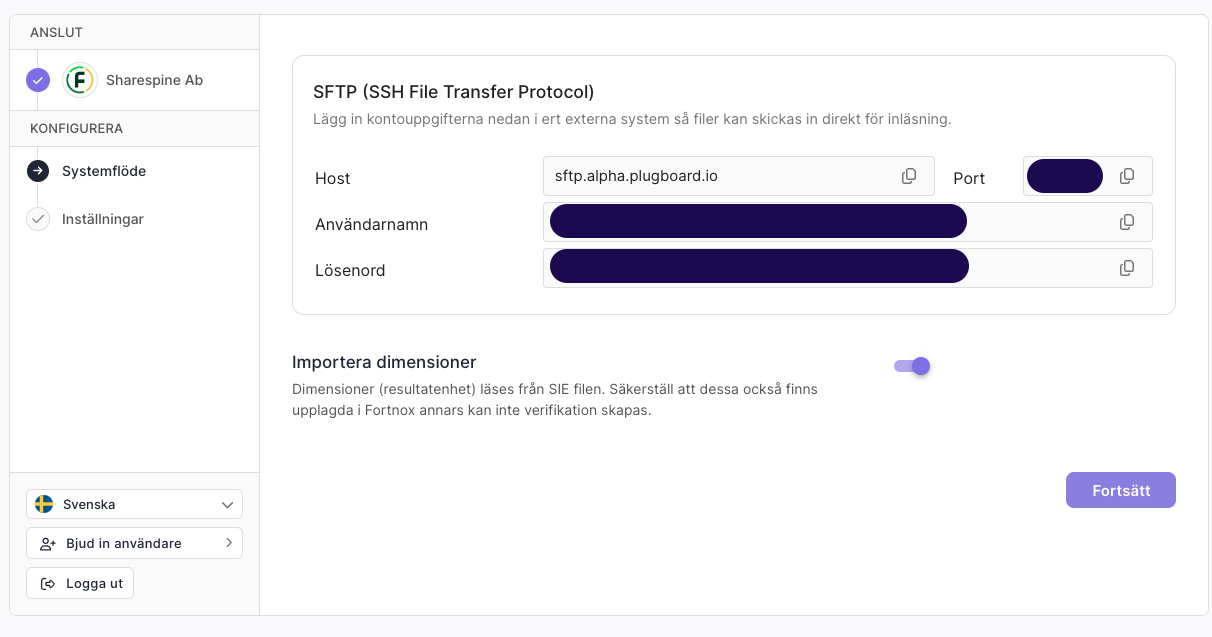Click the Swedish flag in language selector
Screen dimensions: 1212x637
pos(44,504)
